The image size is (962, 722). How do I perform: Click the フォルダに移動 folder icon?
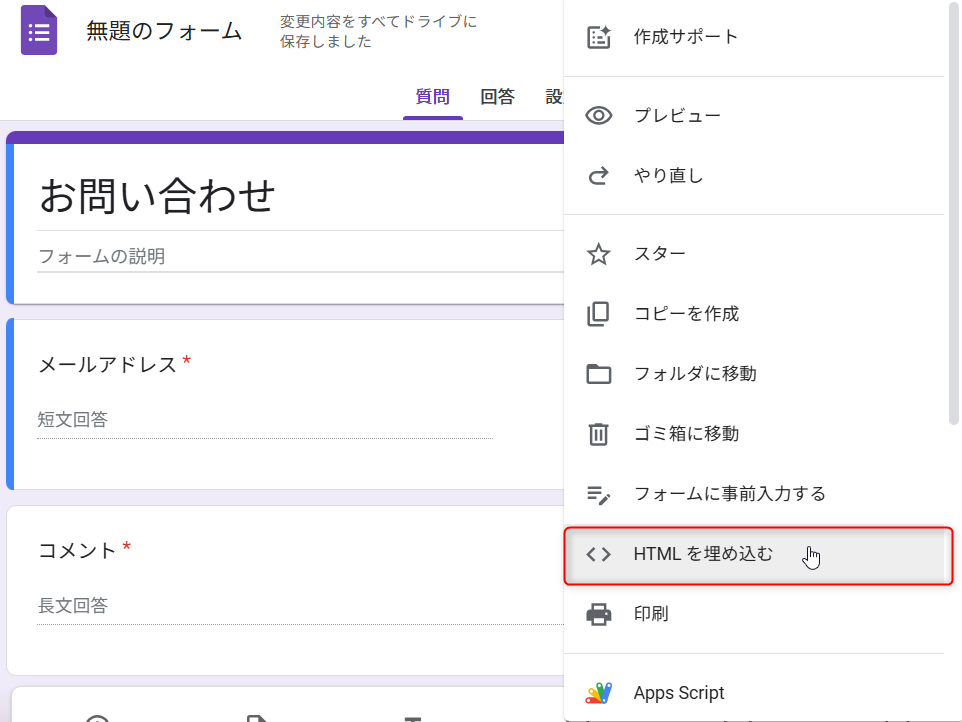(599, 374)
